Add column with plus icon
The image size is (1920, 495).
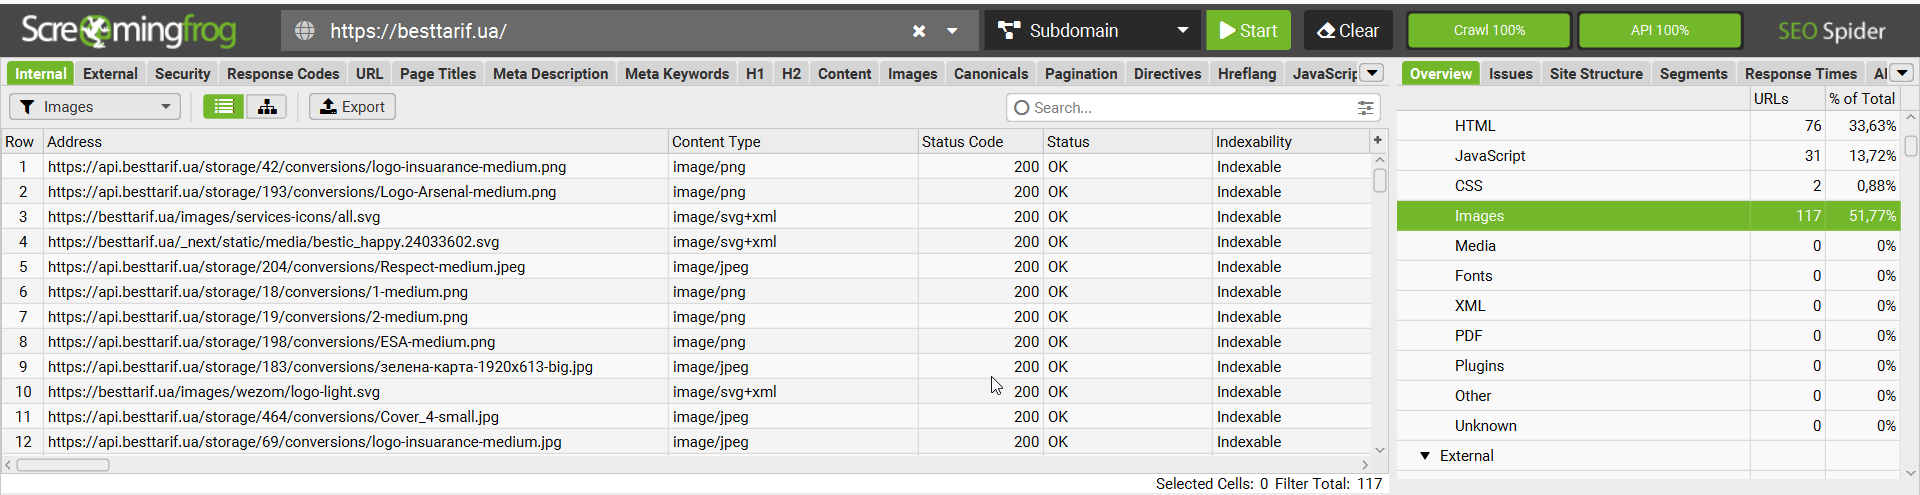1378,140
